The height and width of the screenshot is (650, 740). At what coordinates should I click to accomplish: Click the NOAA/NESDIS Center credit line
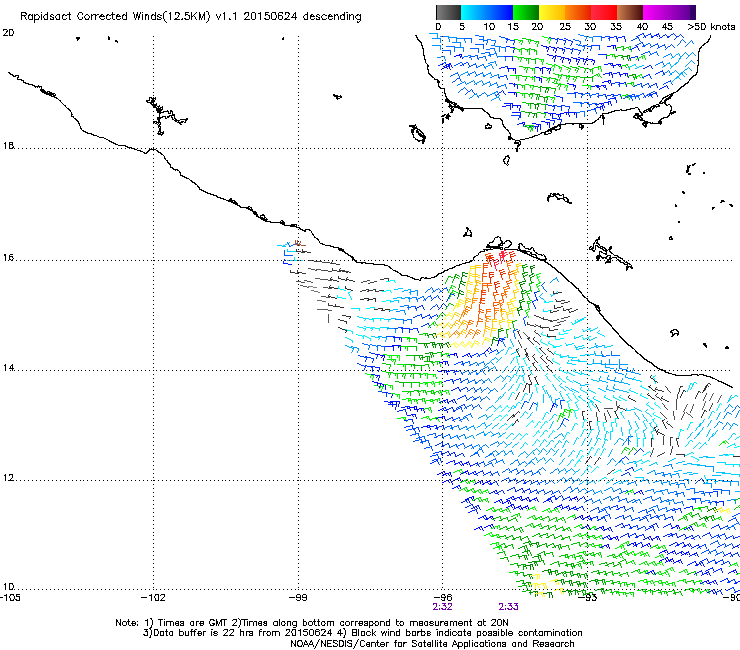click(432, 644)
